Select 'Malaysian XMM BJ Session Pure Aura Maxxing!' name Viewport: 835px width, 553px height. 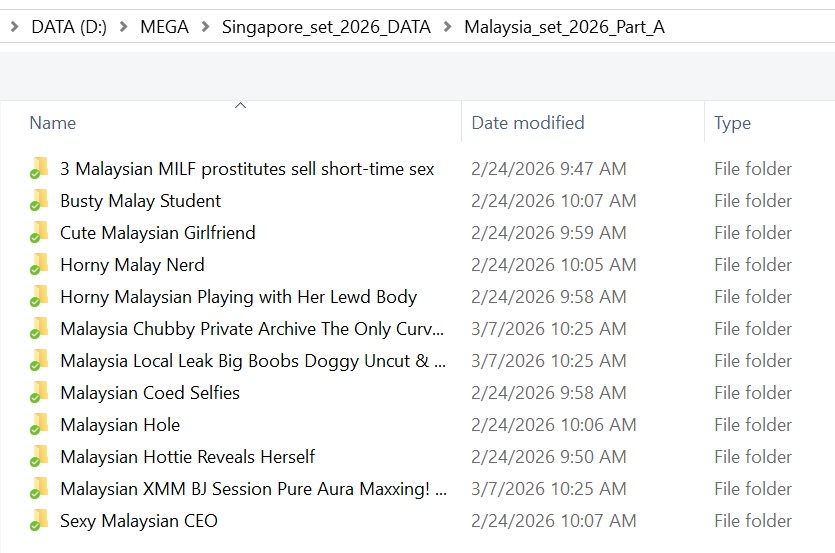point(253,489)
